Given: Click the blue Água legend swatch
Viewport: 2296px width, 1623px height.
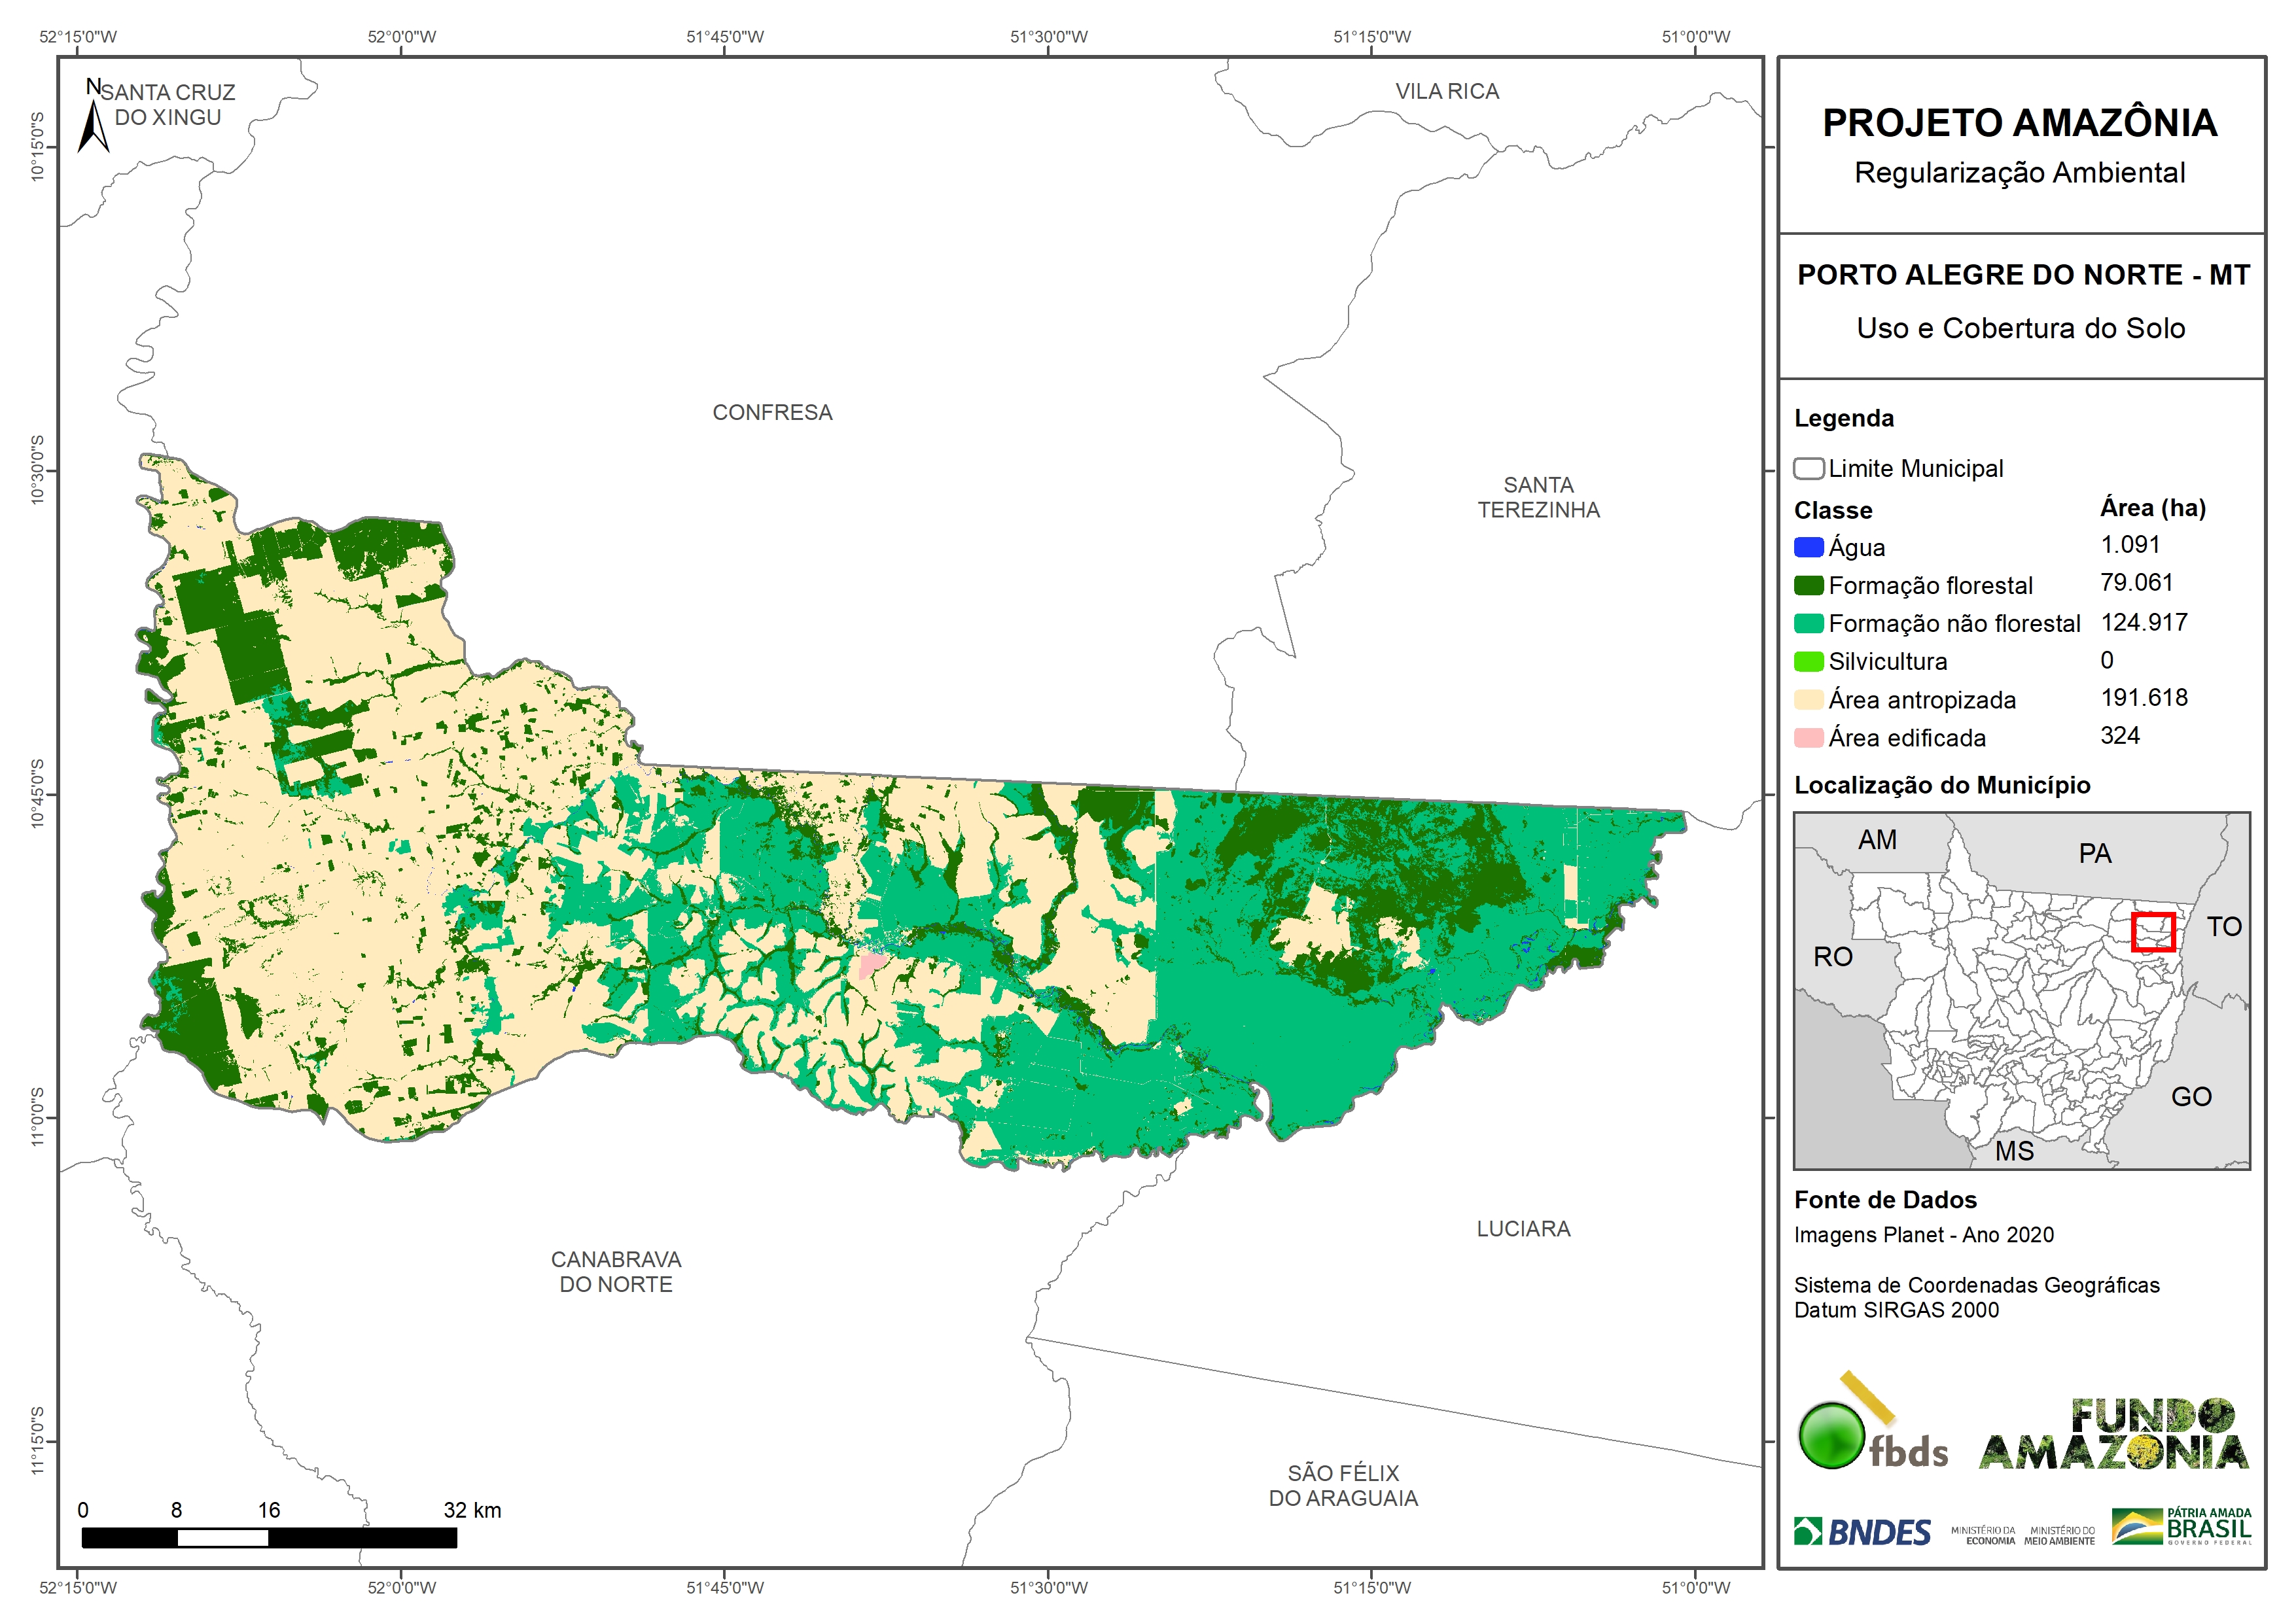Looking at the screenshot, I should click(1808, 547).
